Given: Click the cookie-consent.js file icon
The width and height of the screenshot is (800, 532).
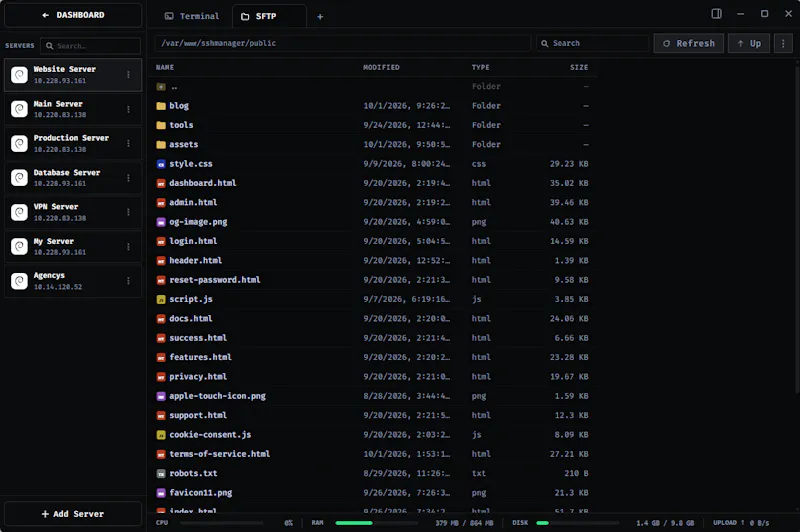Looking at the screenshot, I should tap(161, 435).
